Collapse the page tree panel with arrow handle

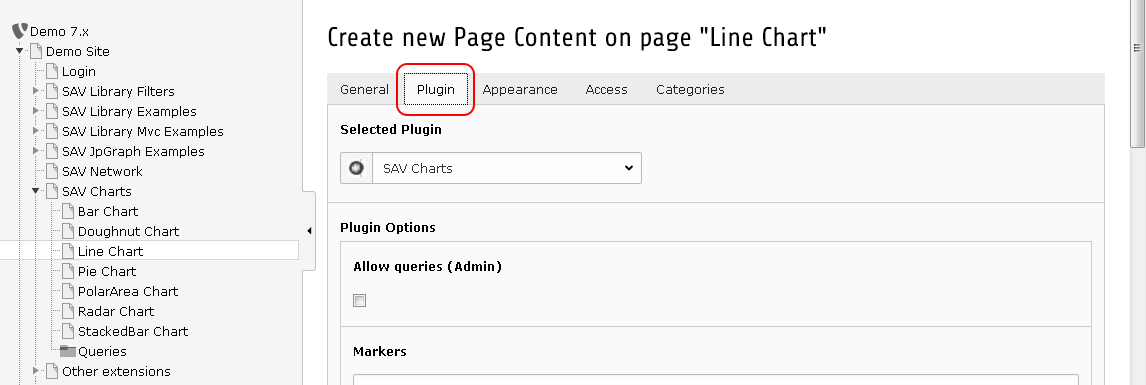pyautogui.click(x=309, y=231)
